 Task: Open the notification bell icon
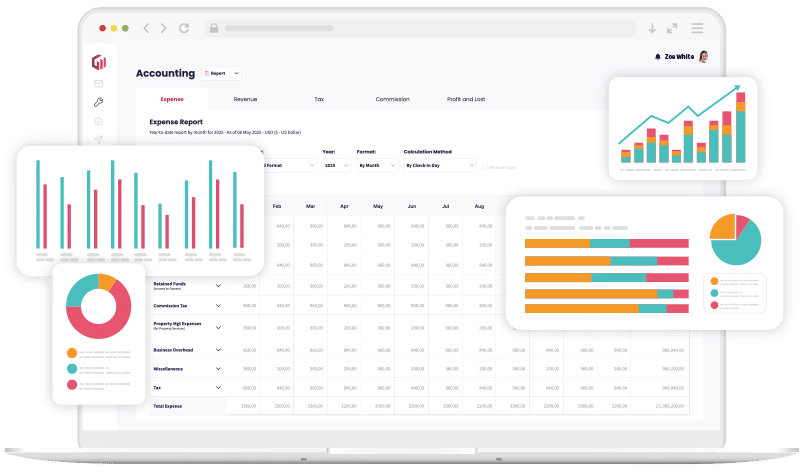point(657,57)
